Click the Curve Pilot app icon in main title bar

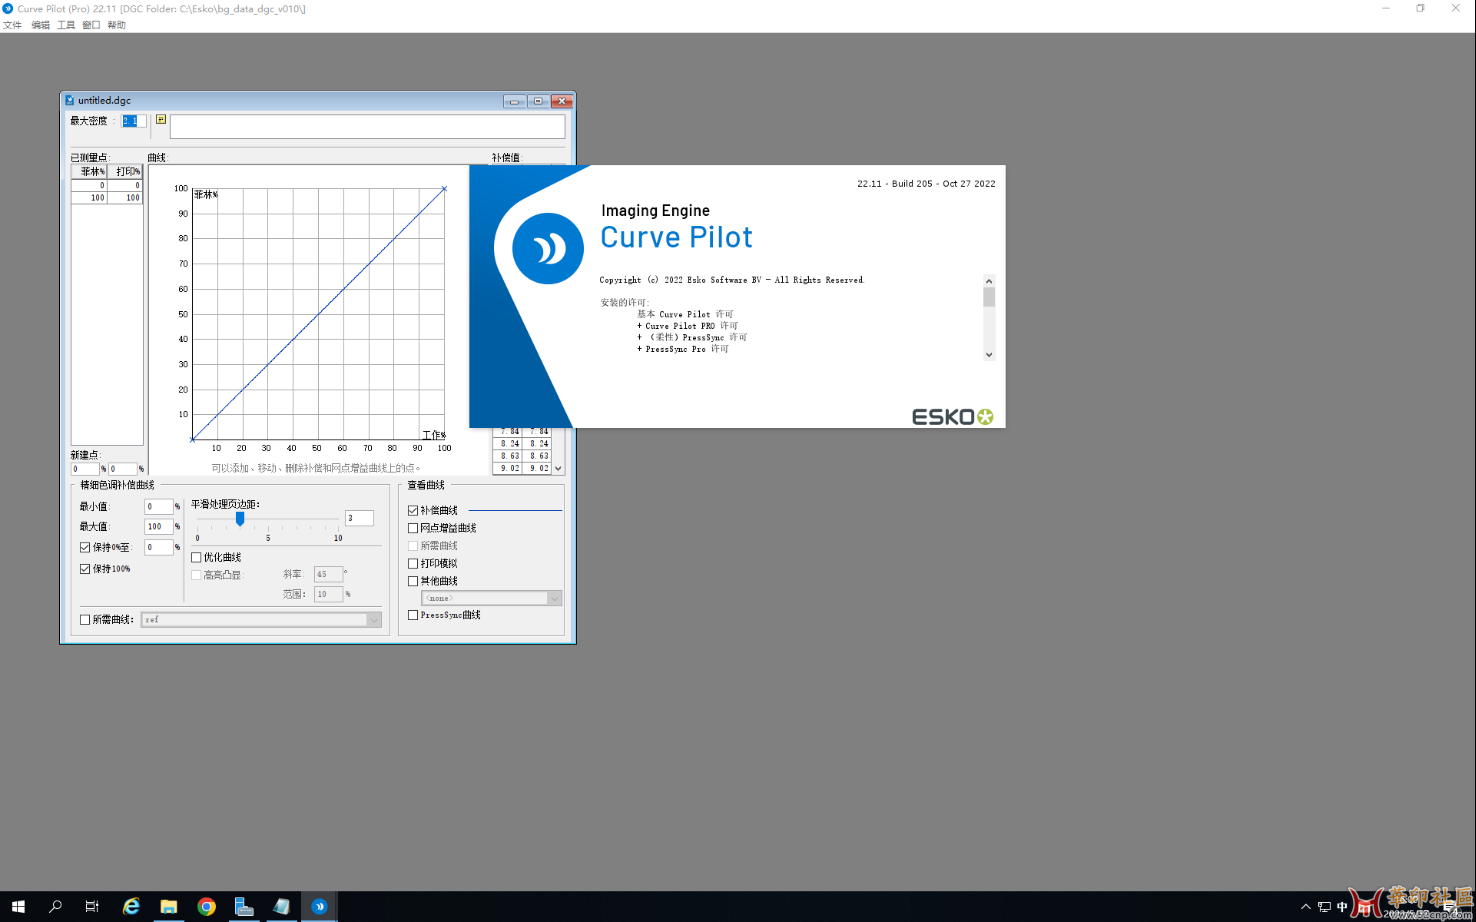[x=8, y=8]
